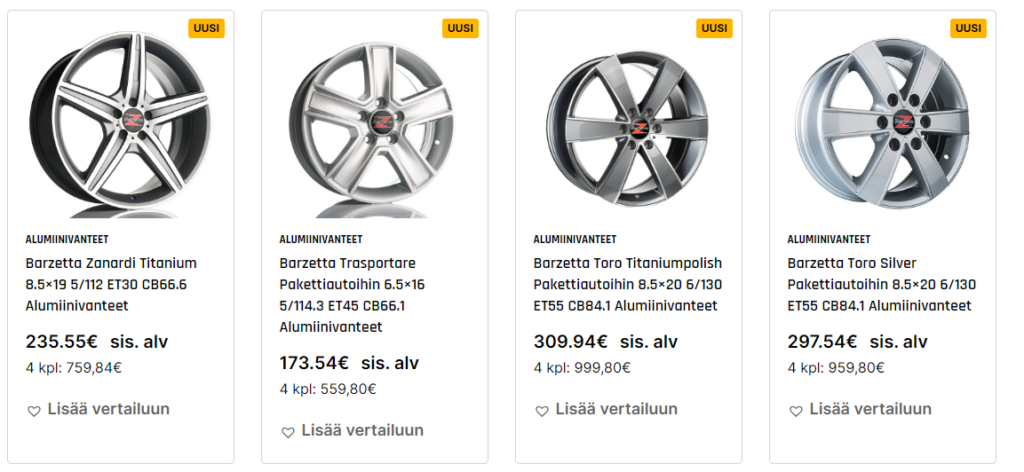Open Barzetta Zanardi Titanium 8.5×19 product title
This screenshot has width=1024, height=472.
pyautogui.click(x=111, y=284)
